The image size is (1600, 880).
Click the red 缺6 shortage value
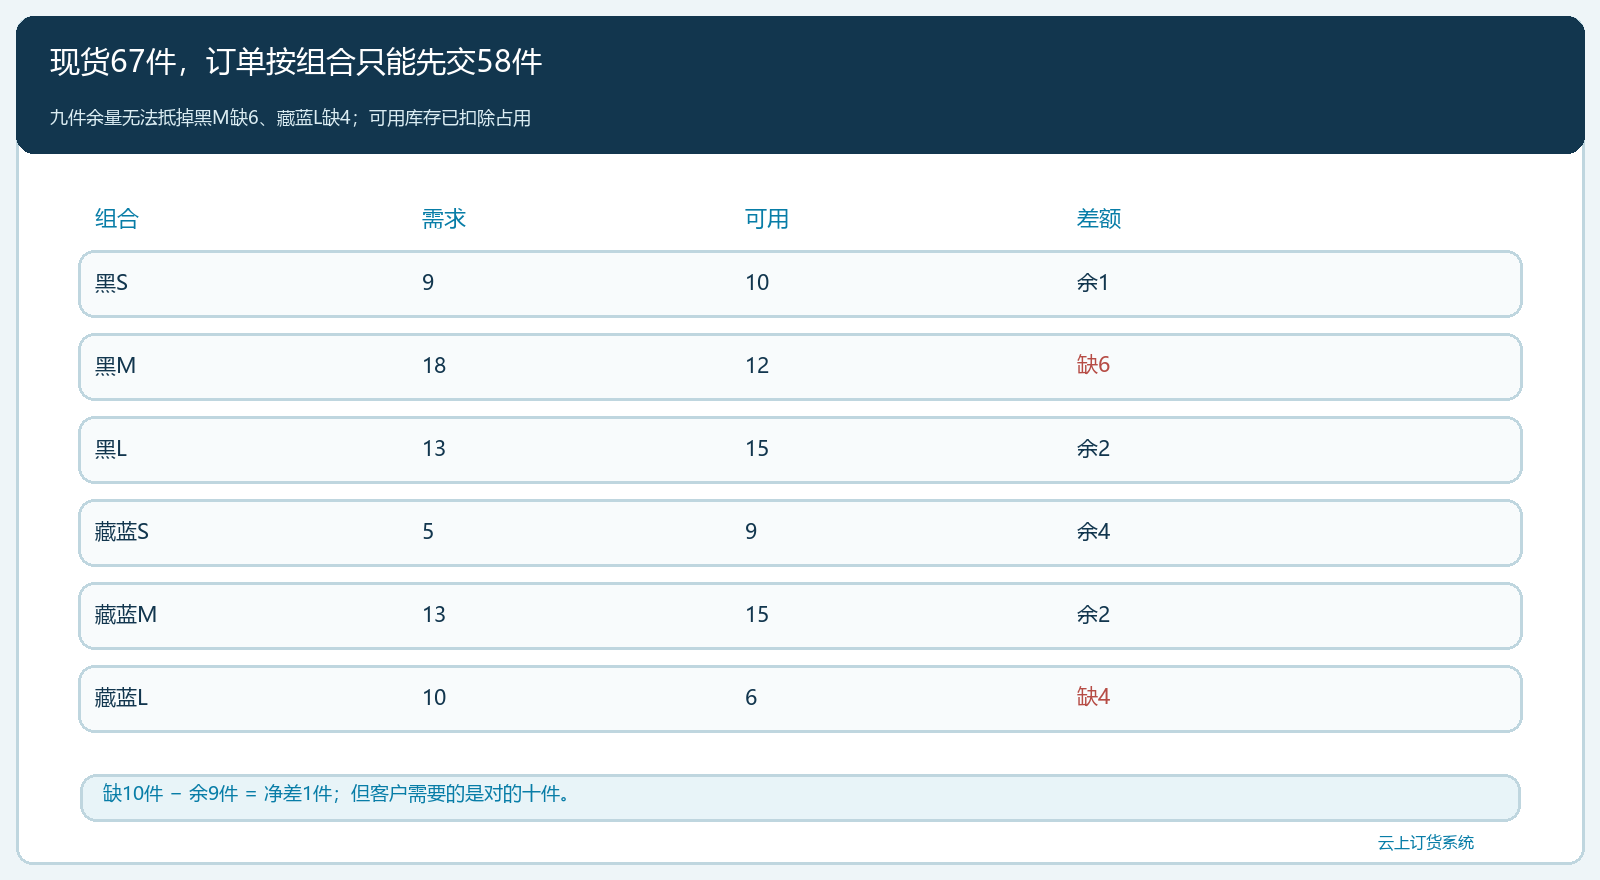pos(1093,365)
